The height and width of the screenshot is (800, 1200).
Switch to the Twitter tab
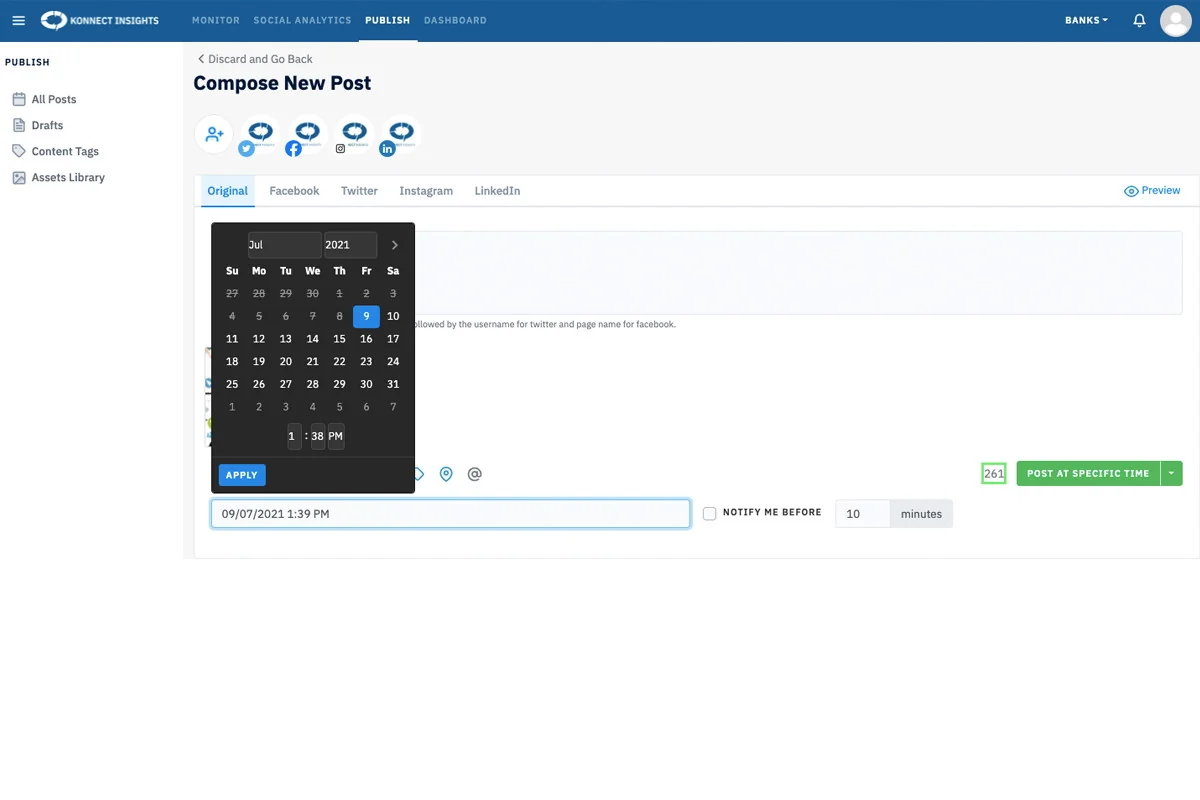(x=359, y=191)
